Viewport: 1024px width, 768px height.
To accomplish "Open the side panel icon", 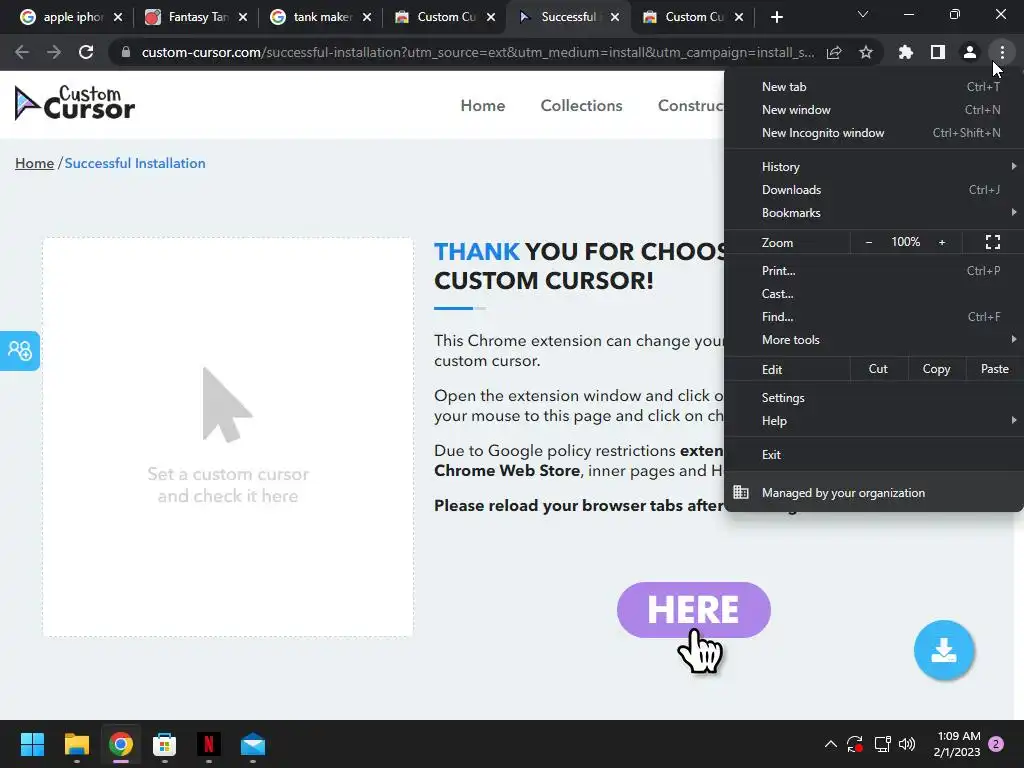I will pyautogui.click(x=938, y=52).
